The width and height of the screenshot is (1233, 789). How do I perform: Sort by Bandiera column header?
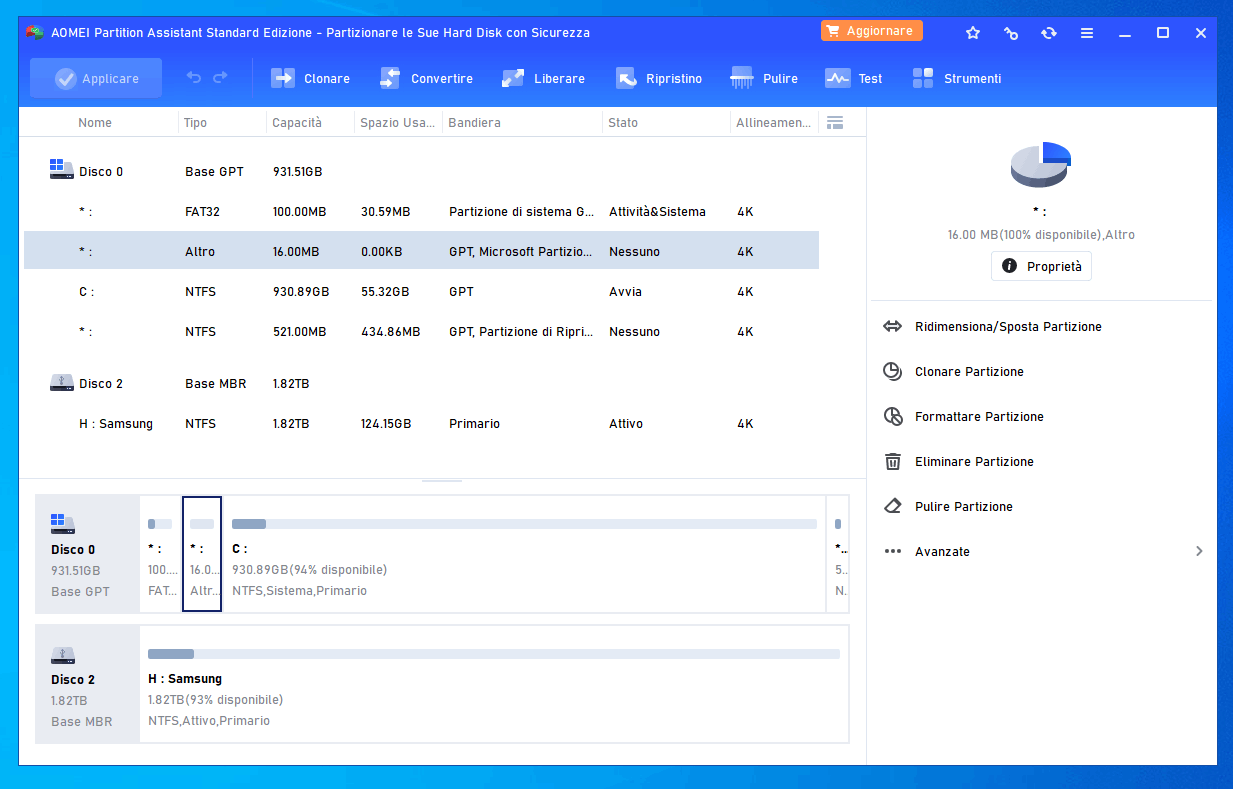pos(474,122)
